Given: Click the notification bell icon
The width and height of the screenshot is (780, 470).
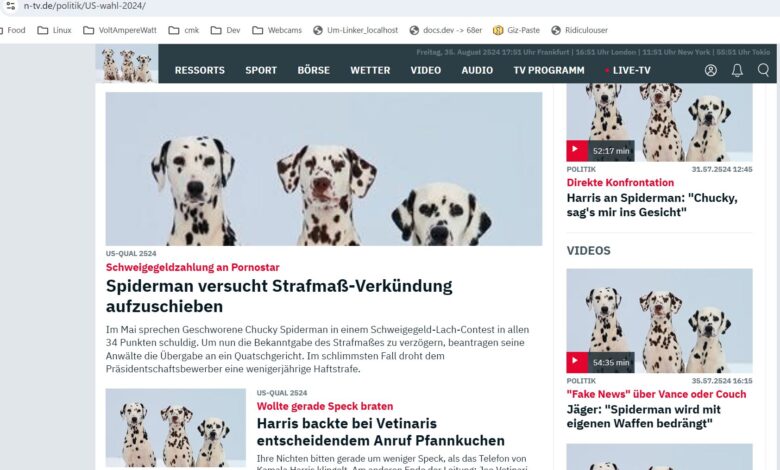Looking at the screenshot, I should pos(737,70).
